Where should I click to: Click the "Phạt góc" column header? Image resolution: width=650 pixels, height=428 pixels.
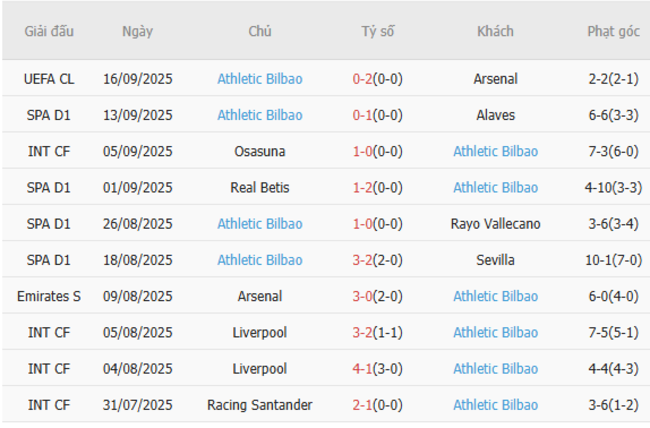click(613, 31)
